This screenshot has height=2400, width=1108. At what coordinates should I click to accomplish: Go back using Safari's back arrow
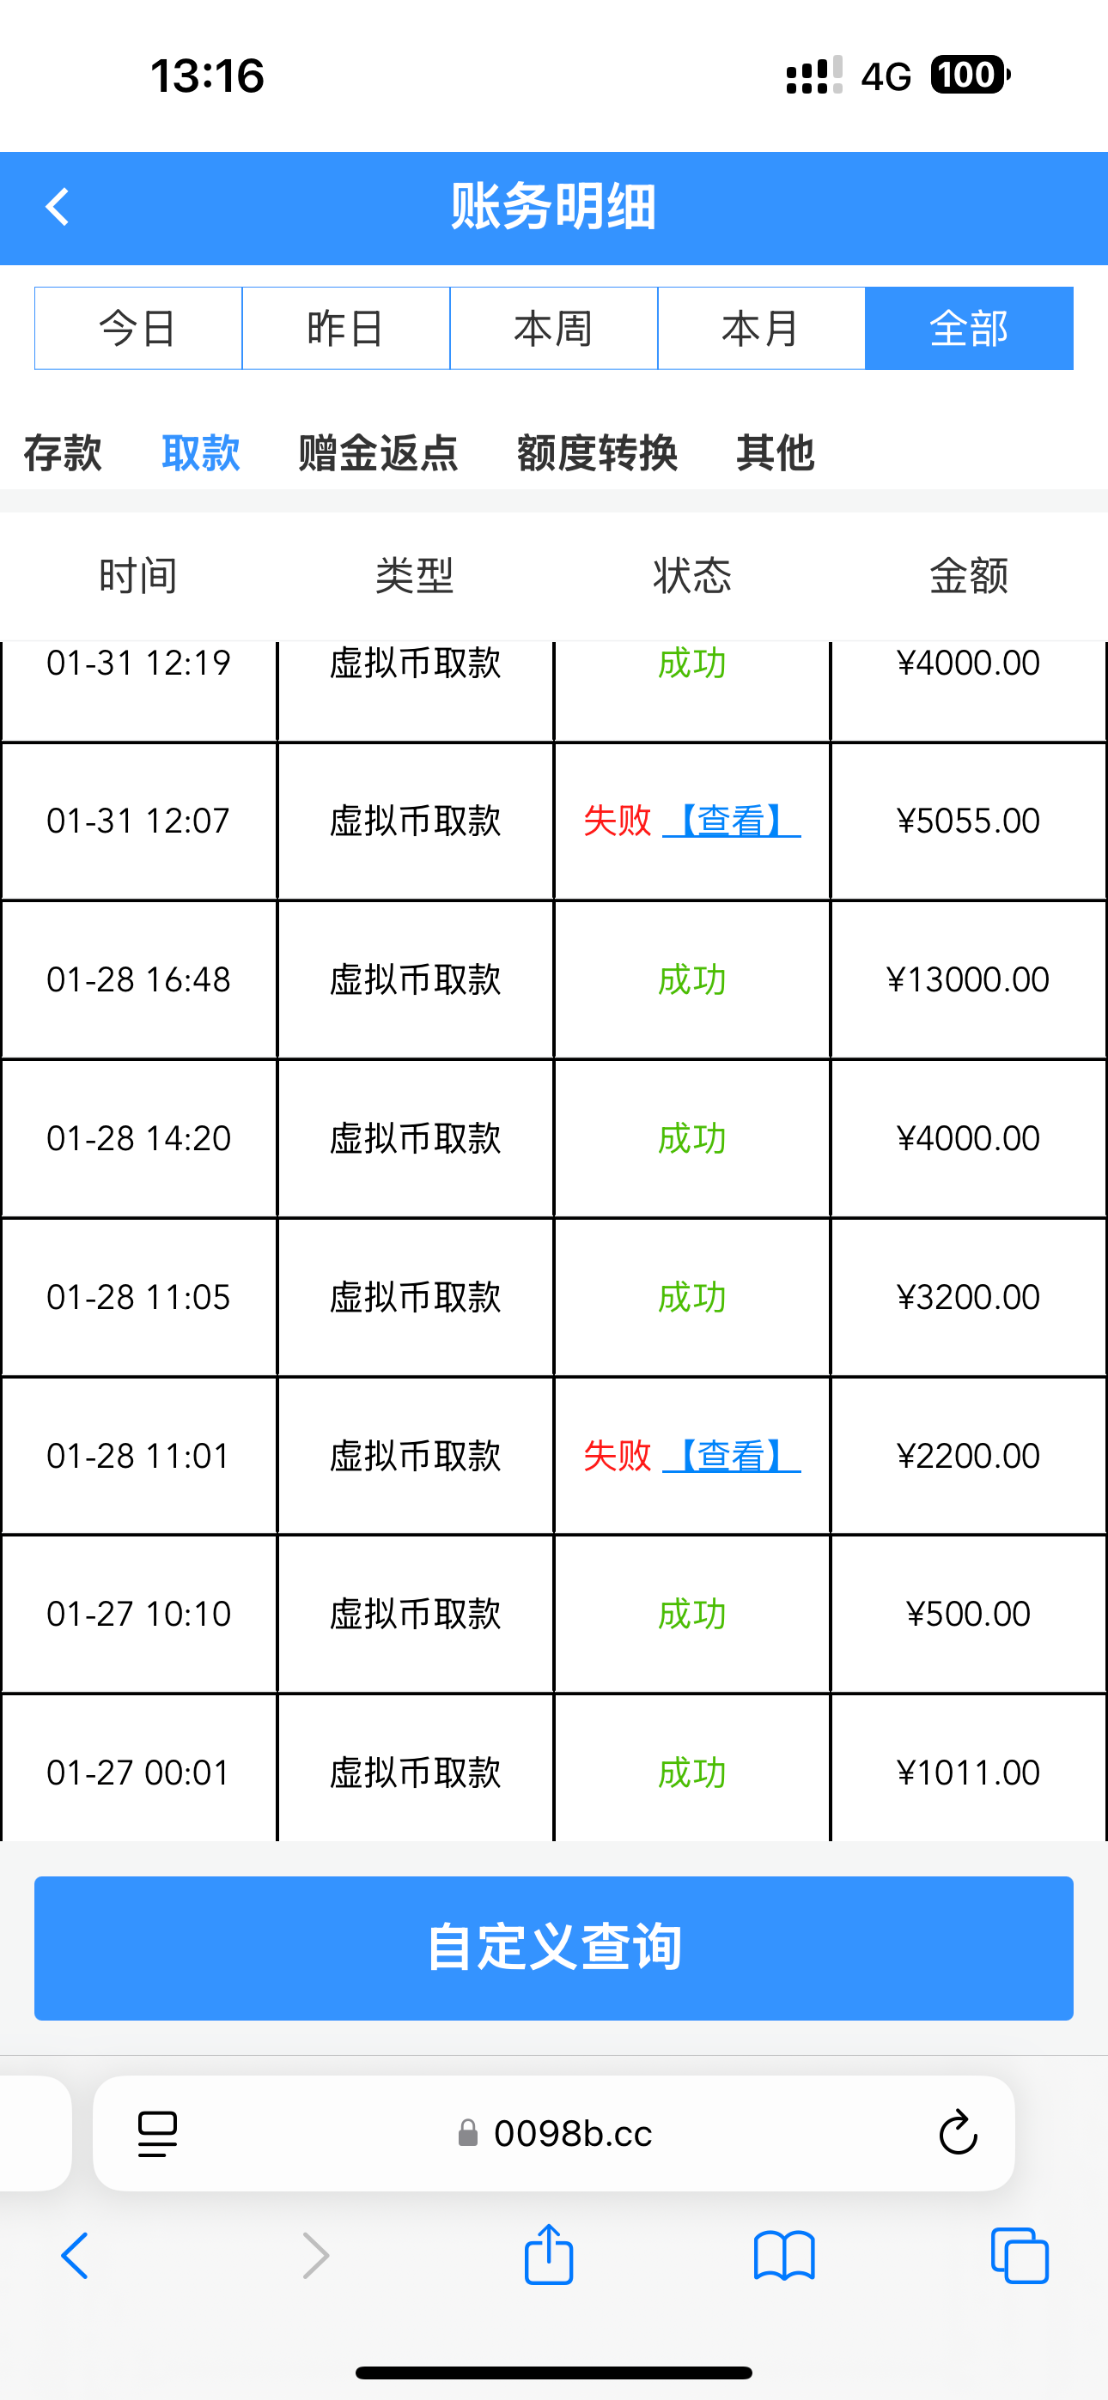(75, 2256)
